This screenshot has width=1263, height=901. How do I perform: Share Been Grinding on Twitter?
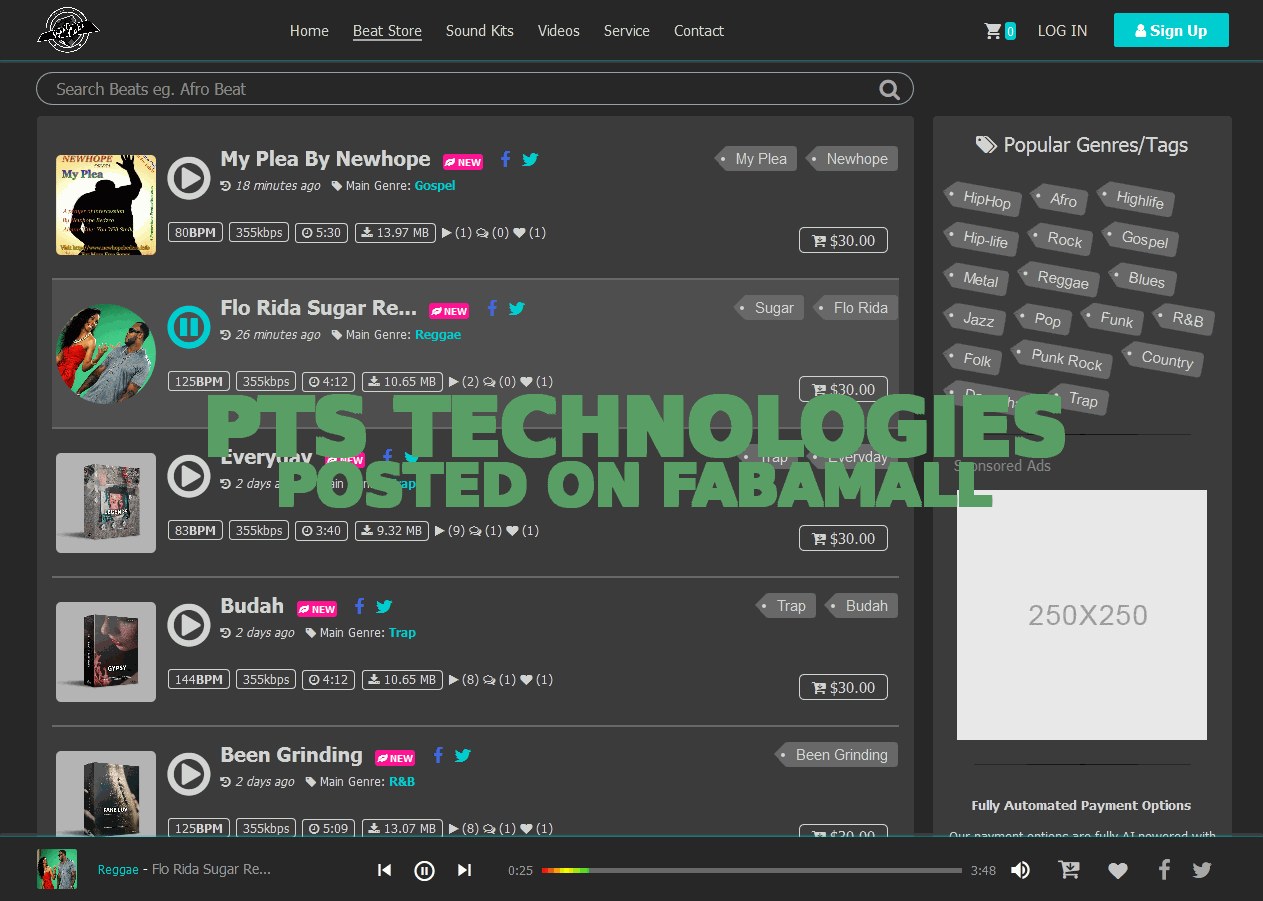coord(462,755)
